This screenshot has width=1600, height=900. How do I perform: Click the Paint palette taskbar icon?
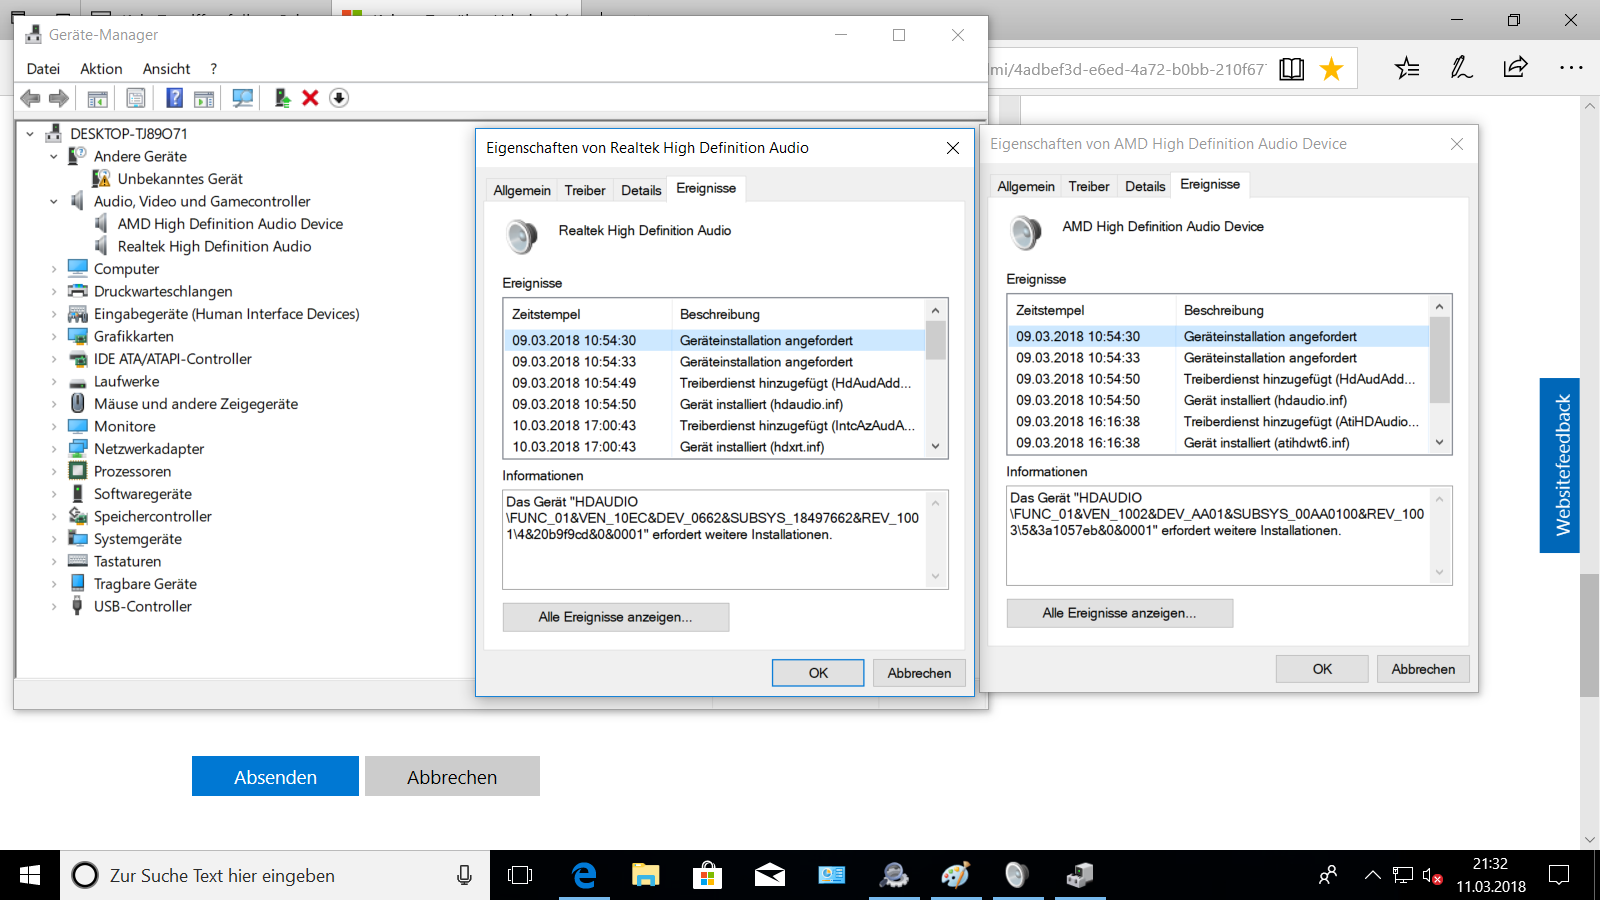click(956, 876)
